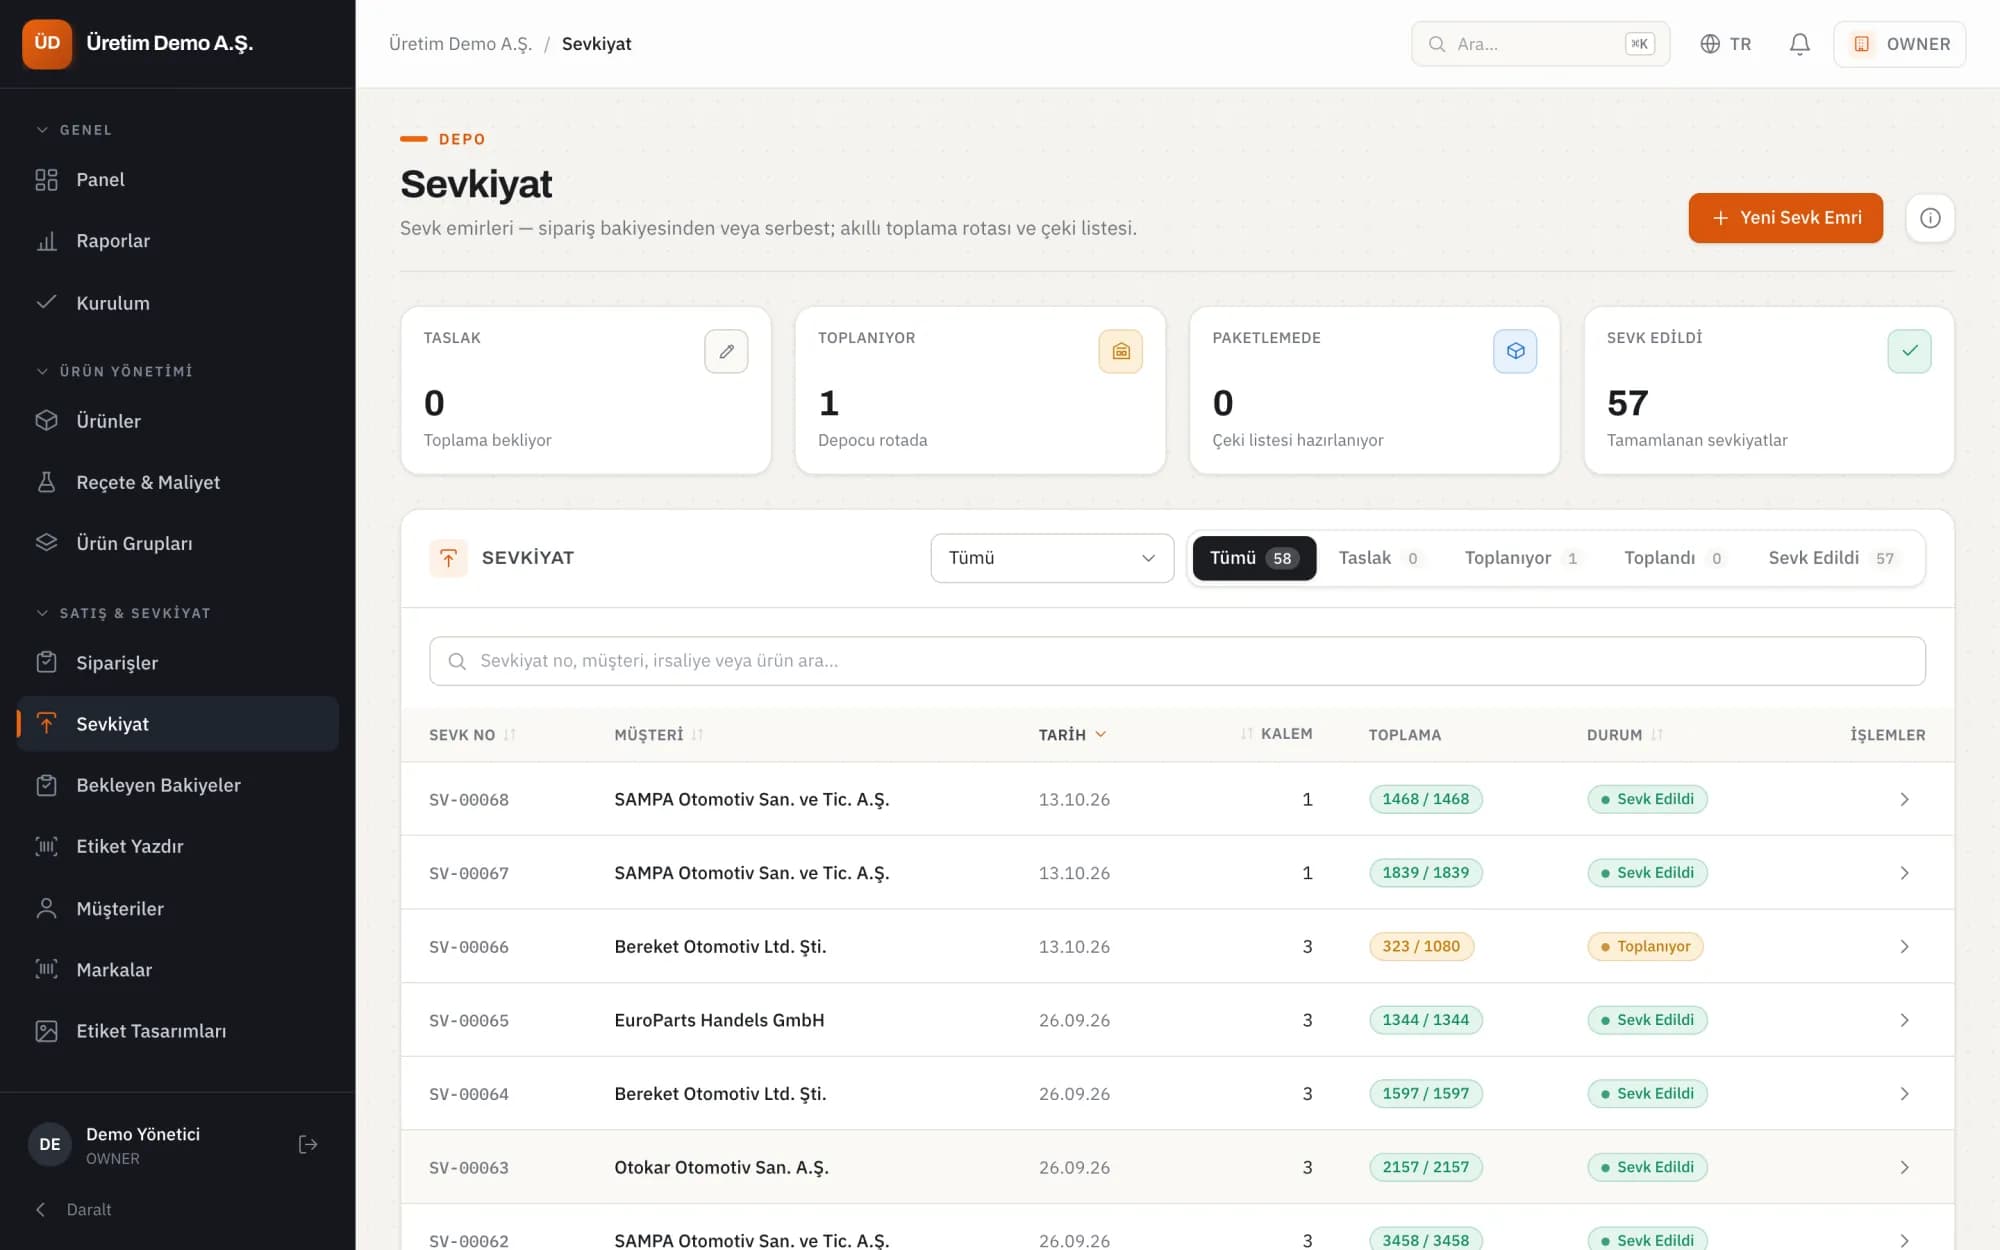The height and width of the screenshot is (1250, 2000).
Task: Open the Raporlar bar chart icon
Action: coord(46,241)
